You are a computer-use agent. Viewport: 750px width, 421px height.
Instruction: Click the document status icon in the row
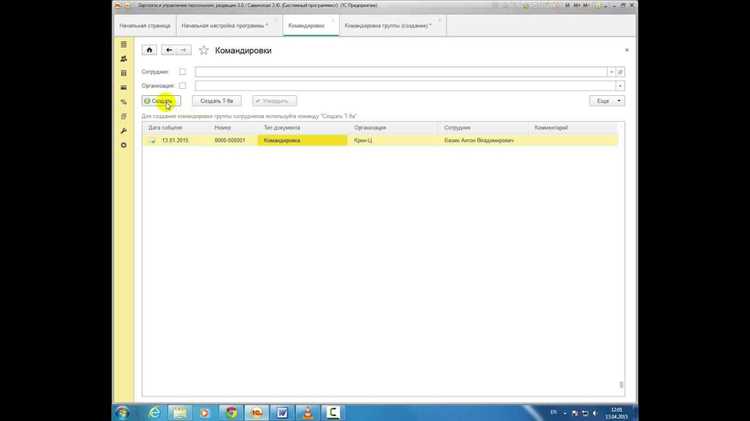point(153,141)
